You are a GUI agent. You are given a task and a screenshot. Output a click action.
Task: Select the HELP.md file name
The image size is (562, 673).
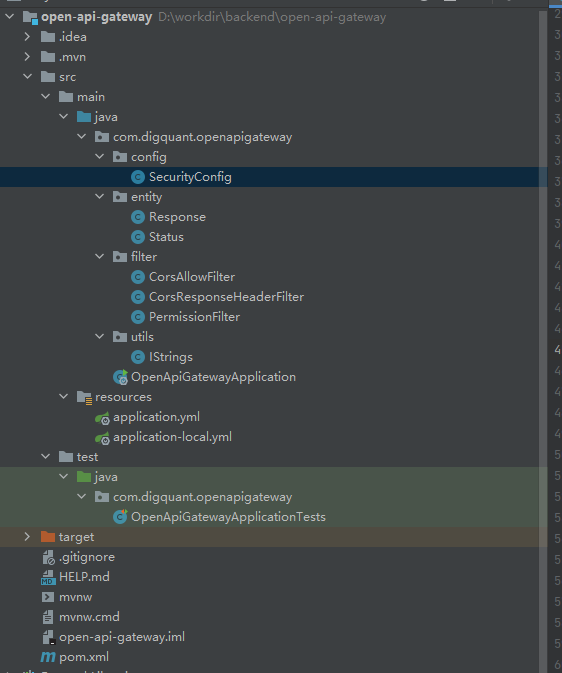tap(84, 577)
